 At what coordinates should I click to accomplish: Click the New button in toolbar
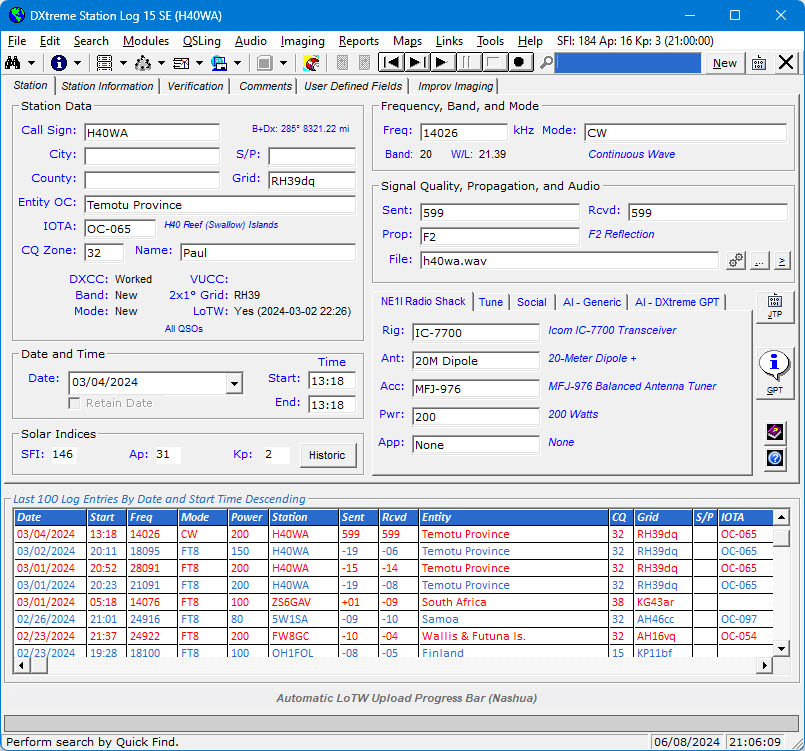click(x=724, y=63)
